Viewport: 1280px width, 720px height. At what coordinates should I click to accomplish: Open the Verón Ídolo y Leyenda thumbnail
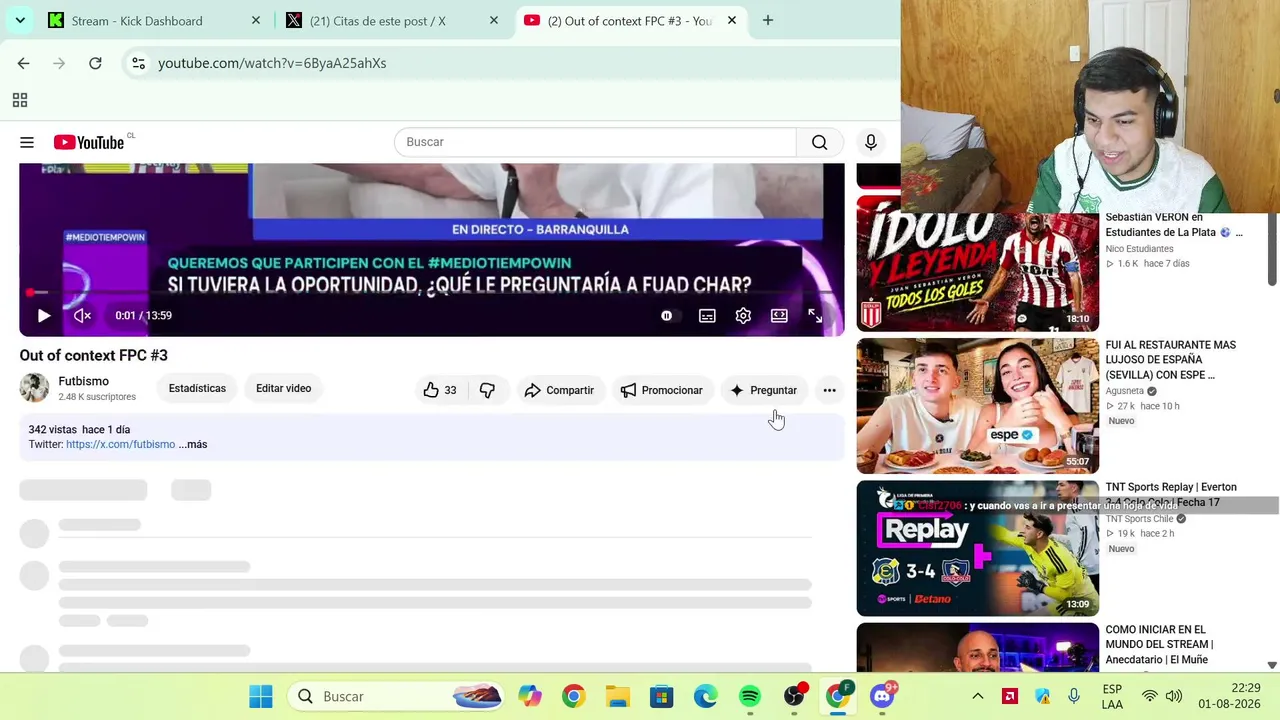click(x=978, y=264)
